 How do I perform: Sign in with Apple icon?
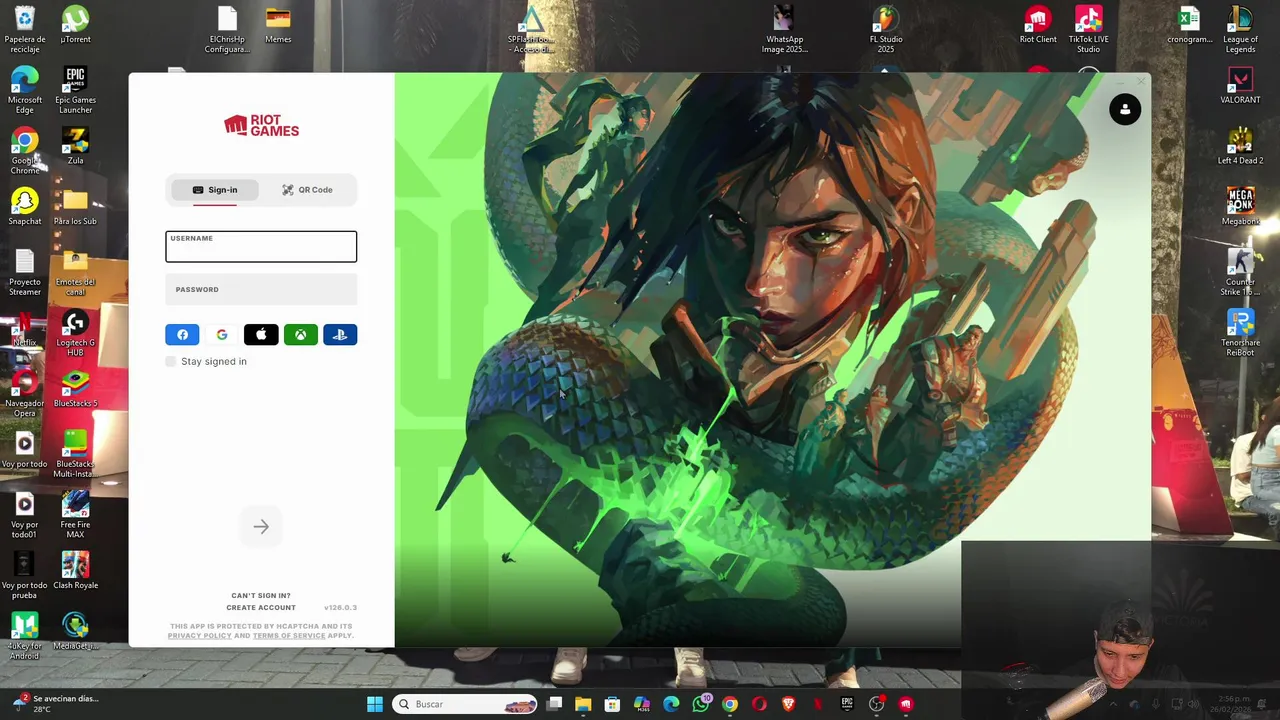point(261,335)
